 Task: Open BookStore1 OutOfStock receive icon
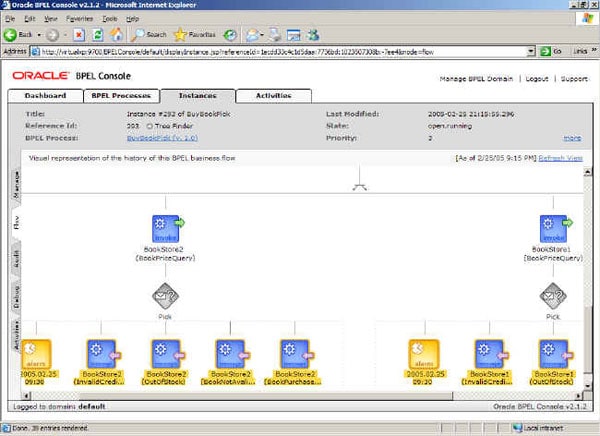pyautogui.click(x=555, y=354)
